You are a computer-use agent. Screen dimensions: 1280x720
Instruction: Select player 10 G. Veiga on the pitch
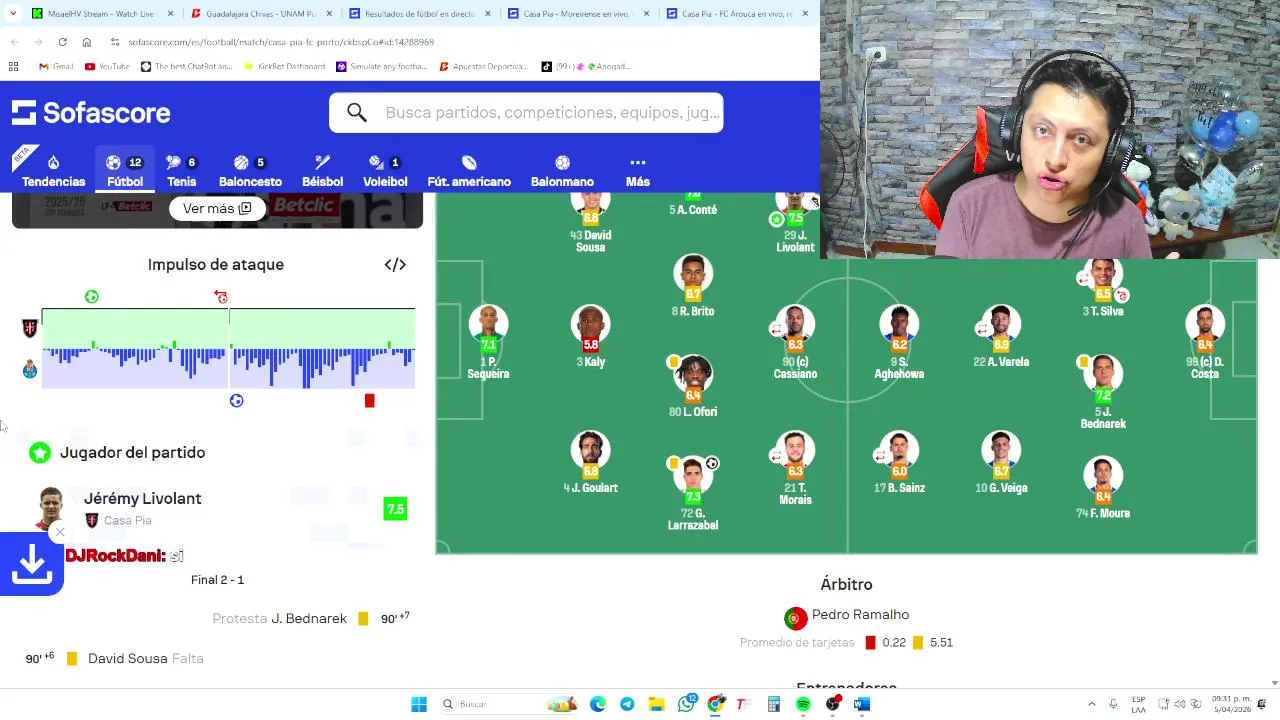coord(1001,461)
